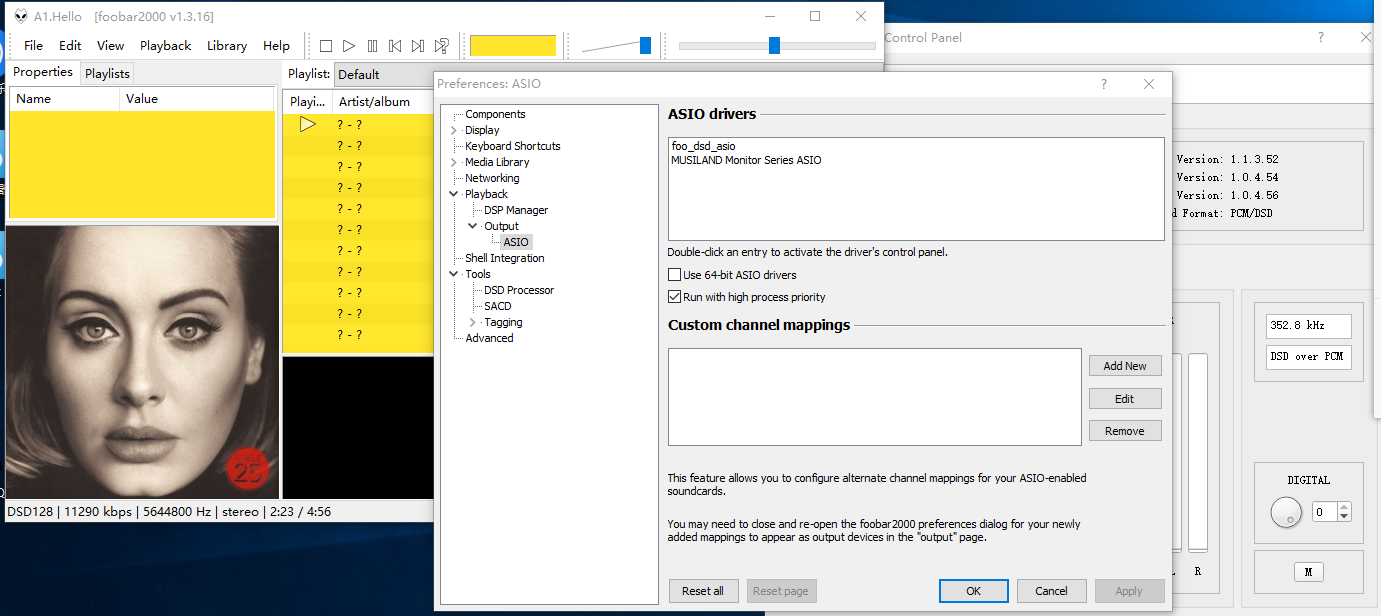Enable Use 64-bit ASIO drivers
This screenshot has width=1381, height=616.
674,275
